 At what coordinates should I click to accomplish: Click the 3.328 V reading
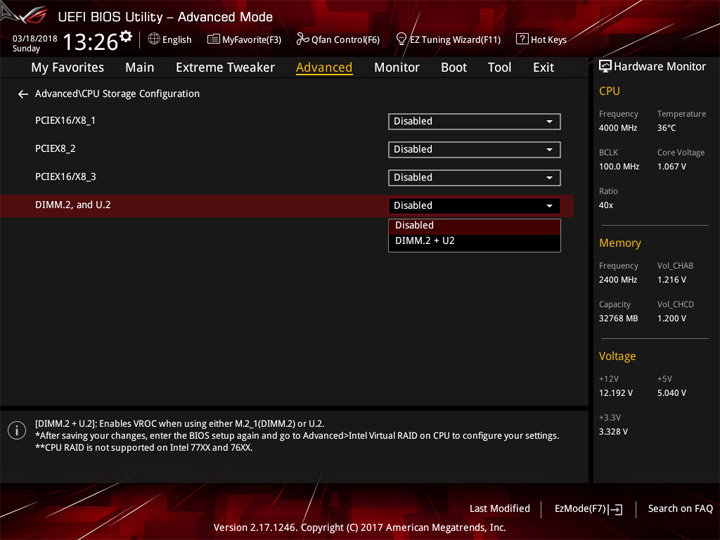[613, 432]
